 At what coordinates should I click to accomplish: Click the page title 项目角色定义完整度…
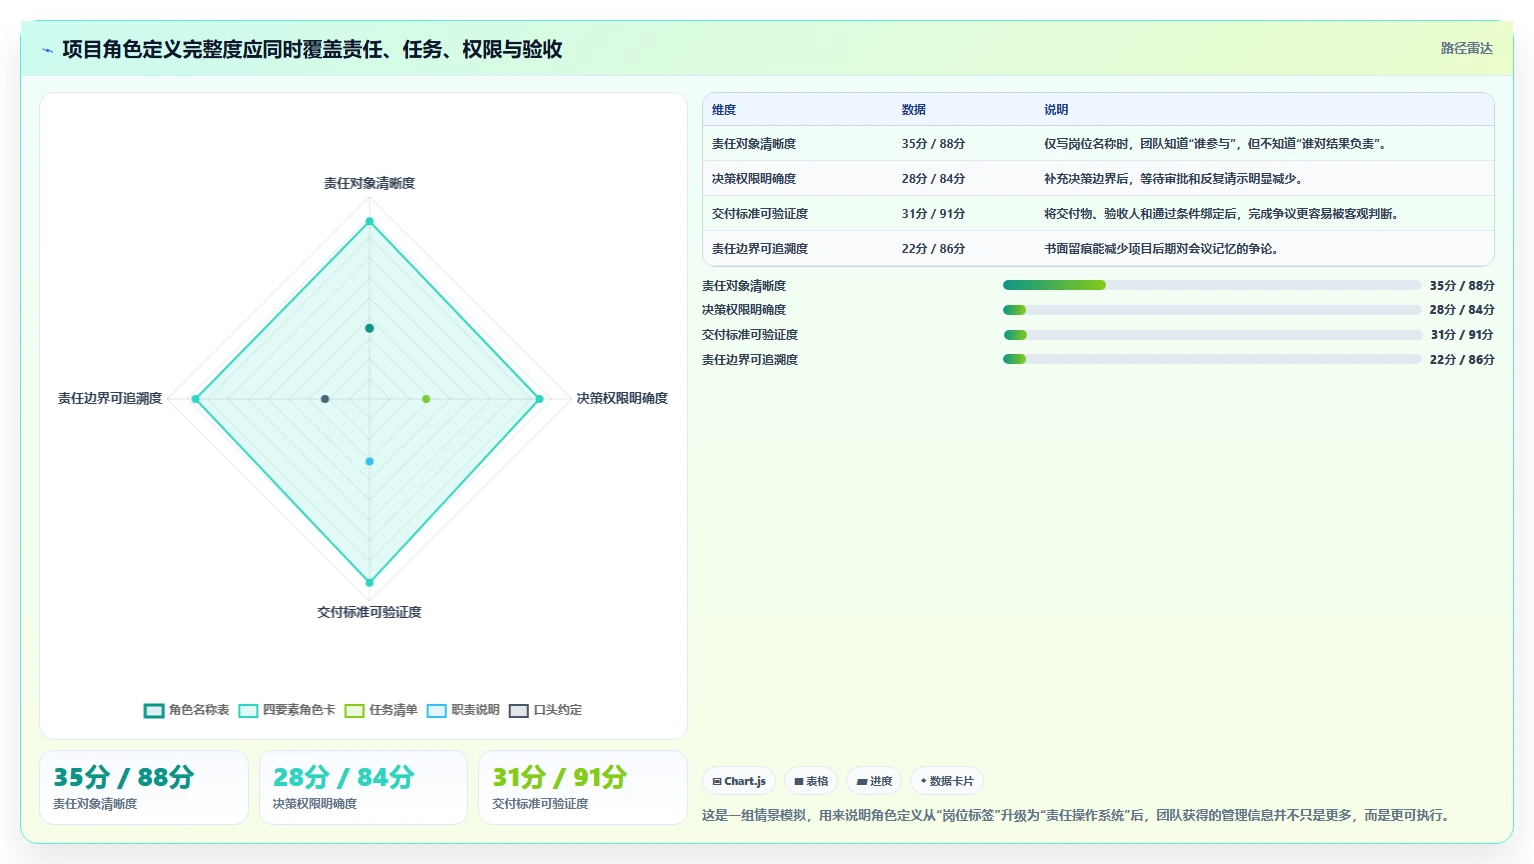(312, 49)
